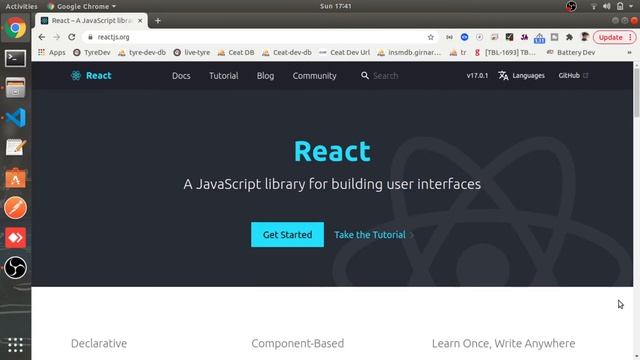Image resolution: width=640 pixels, height=360 pixels.
Task: Open the Ceat DB bookmark
Action: coord(236,52)
